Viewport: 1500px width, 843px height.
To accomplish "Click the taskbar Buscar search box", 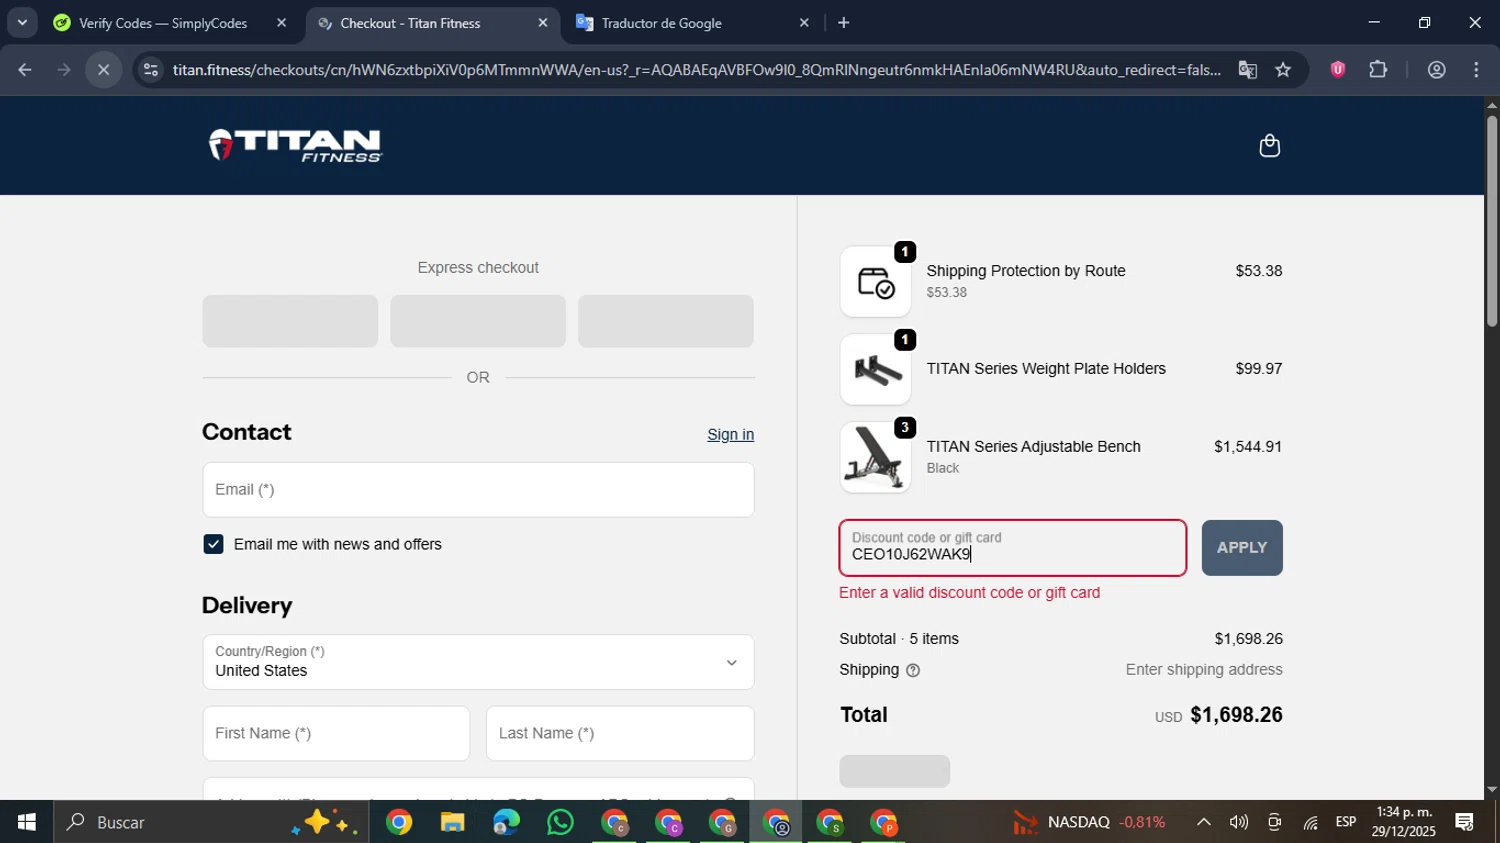I will coord(211,822).
